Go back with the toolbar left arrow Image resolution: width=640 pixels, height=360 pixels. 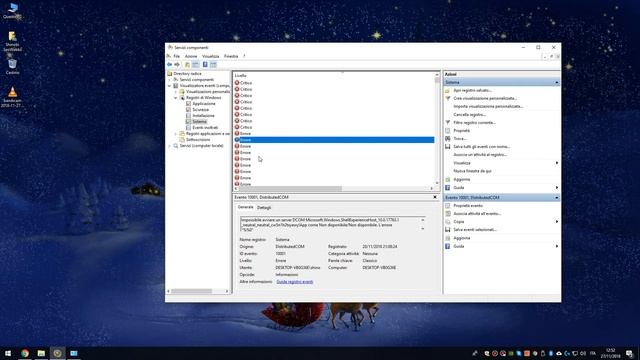(169, 64)
